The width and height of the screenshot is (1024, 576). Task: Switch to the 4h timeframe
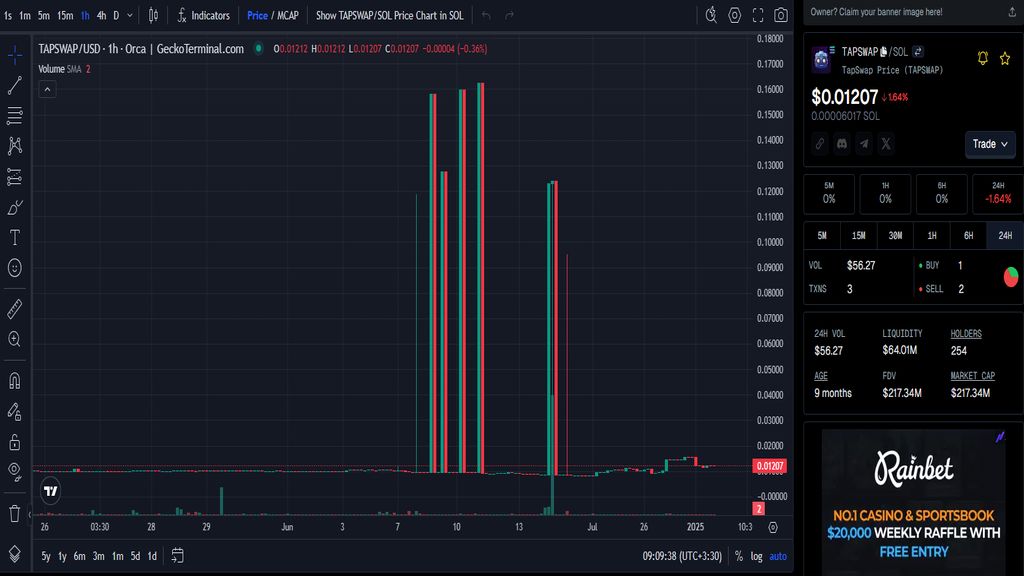coord(101,15)
